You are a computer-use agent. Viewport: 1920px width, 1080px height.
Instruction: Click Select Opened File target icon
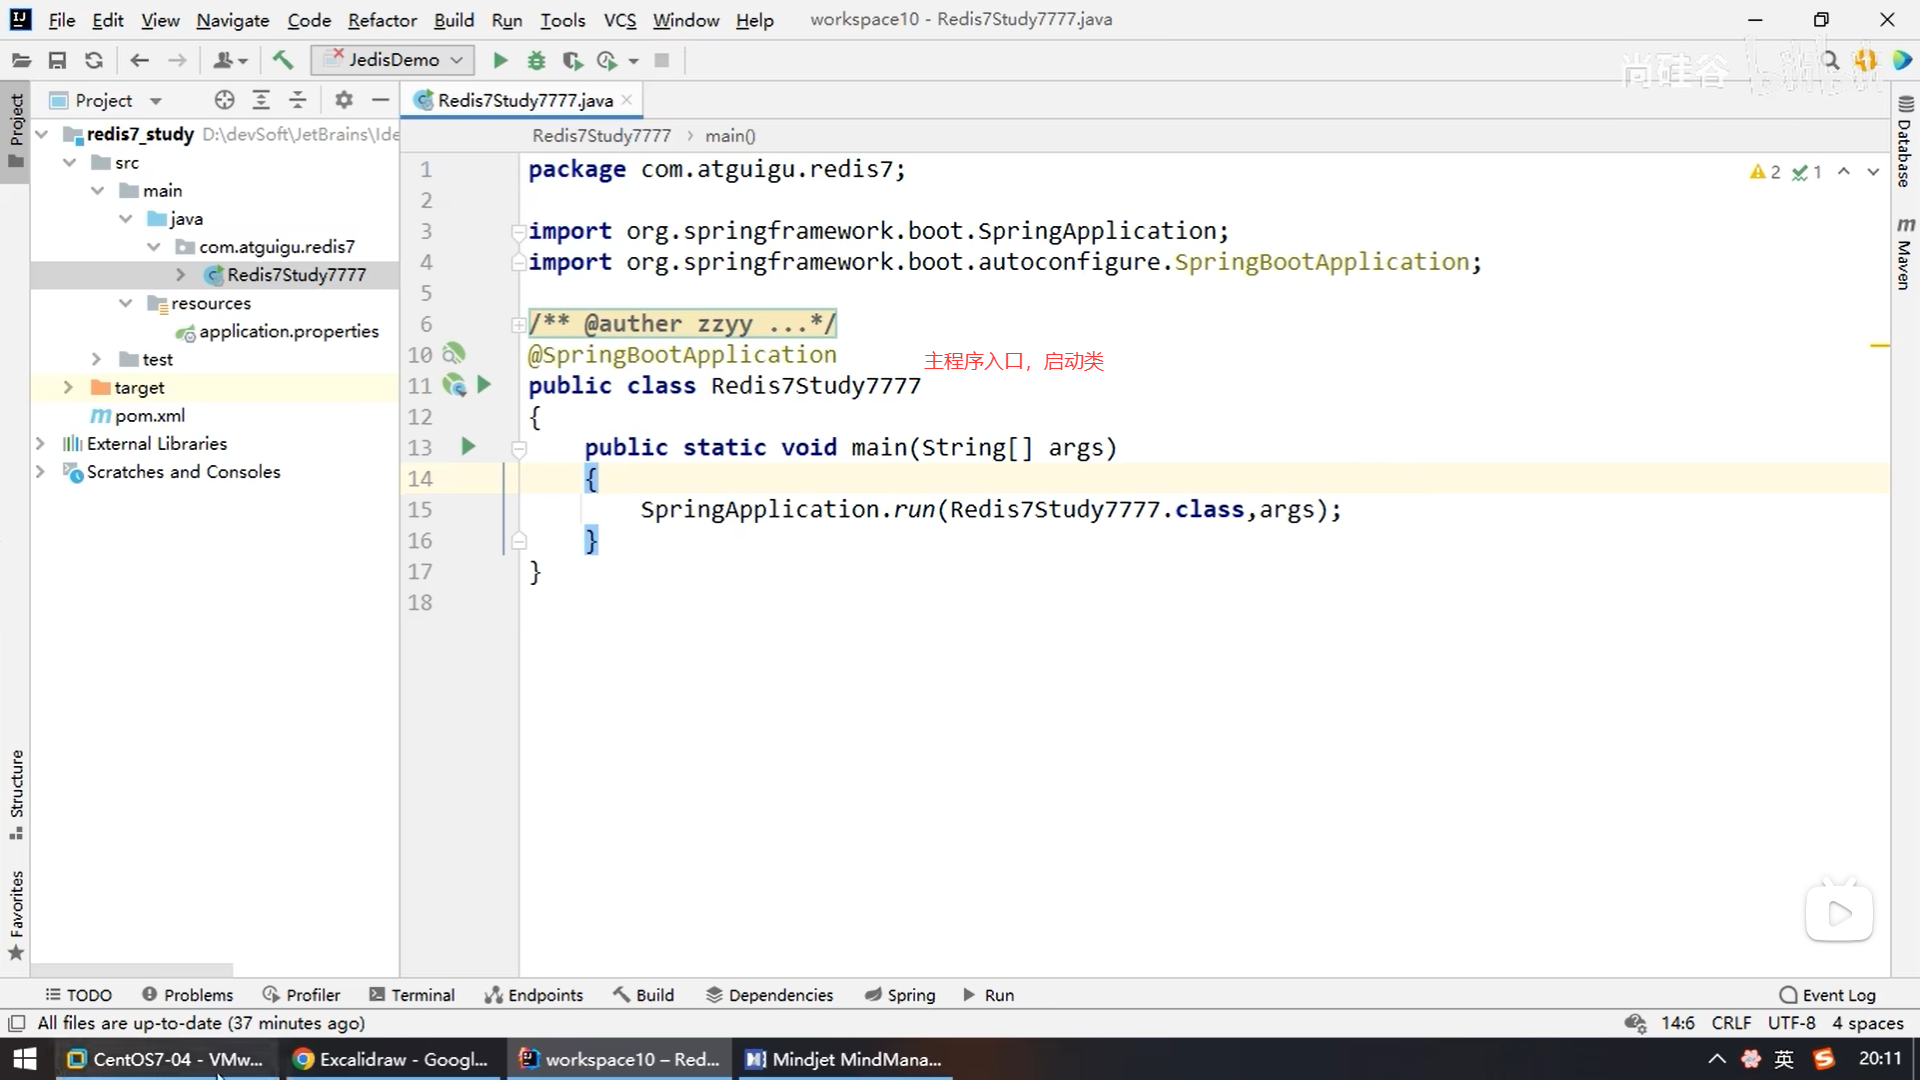(x=224, y=100)
